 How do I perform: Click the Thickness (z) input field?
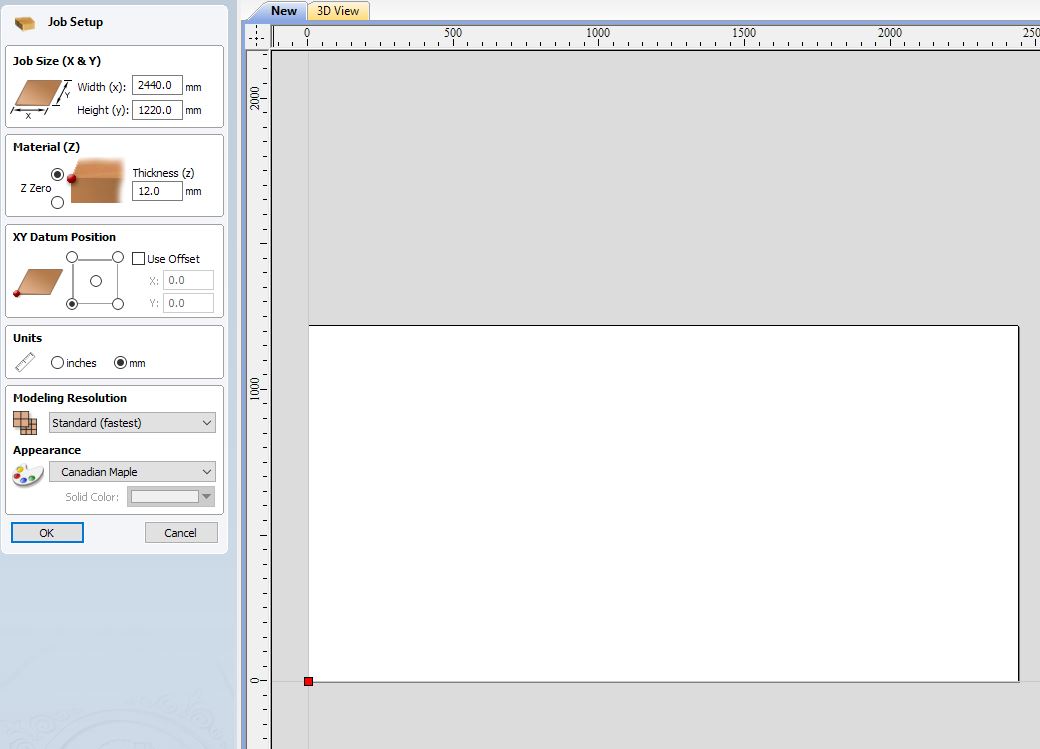click(157, 191)
